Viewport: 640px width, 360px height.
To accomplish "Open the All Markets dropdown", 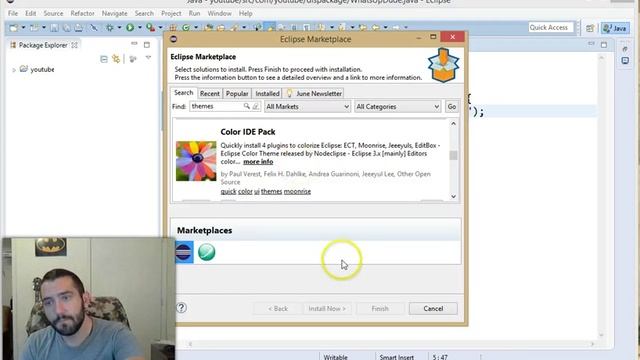I will tap(307, 107).
